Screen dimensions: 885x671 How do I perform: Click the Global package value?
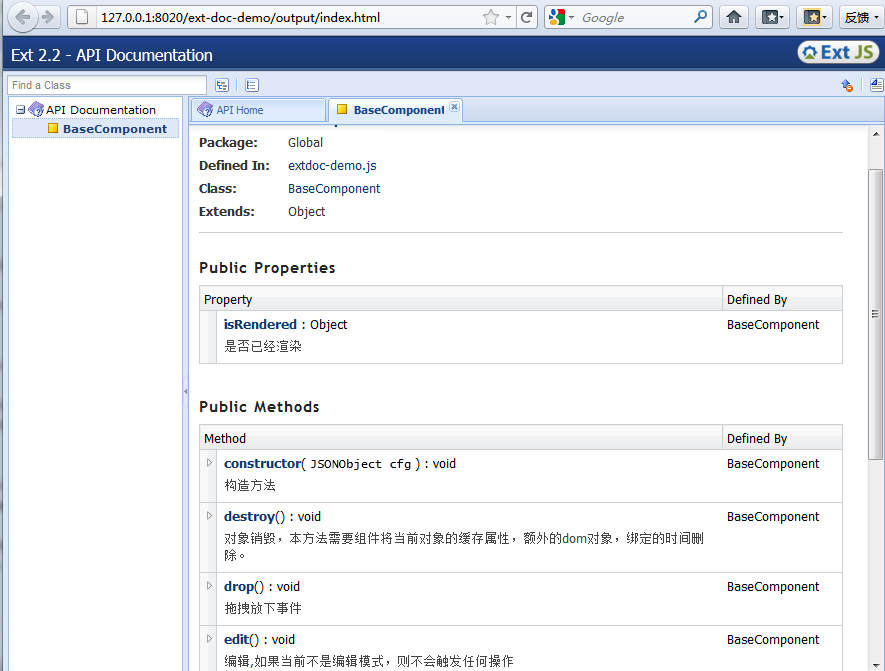(305, 142)
